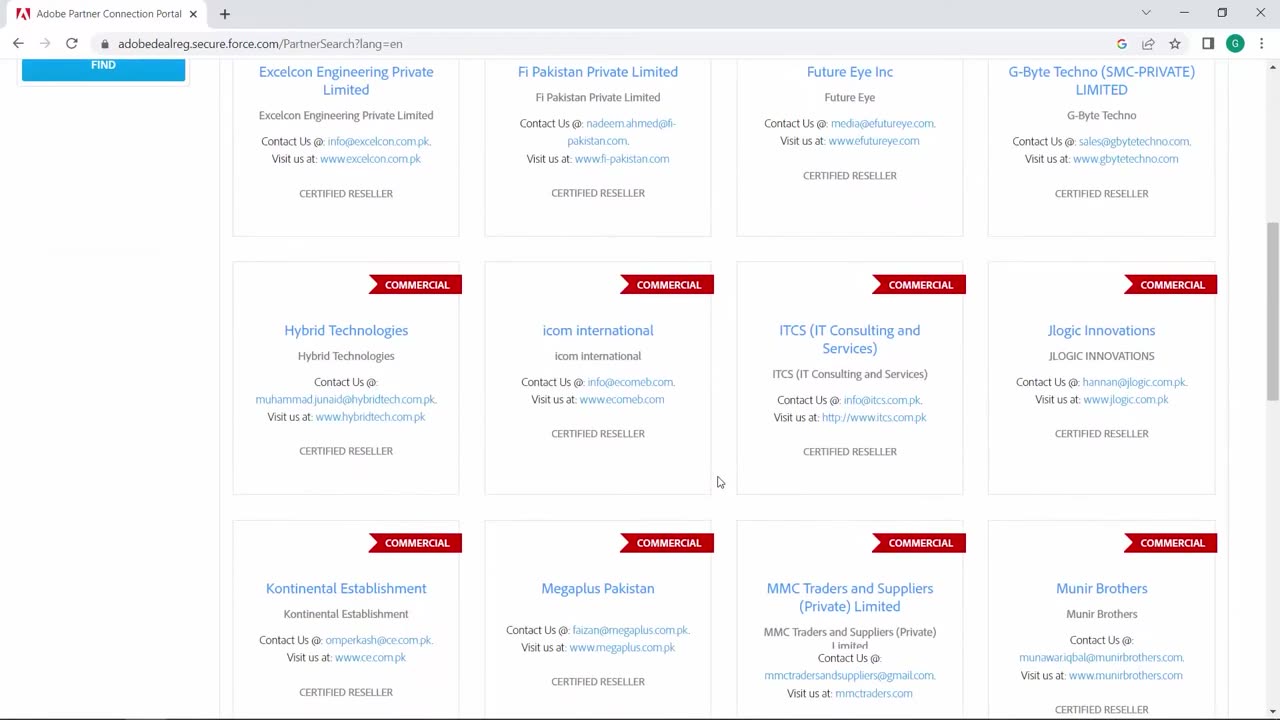The height and width of the screenshot is (720, 1280).
Task: Click the browser Forward arrow
Action: pos(45,44)
